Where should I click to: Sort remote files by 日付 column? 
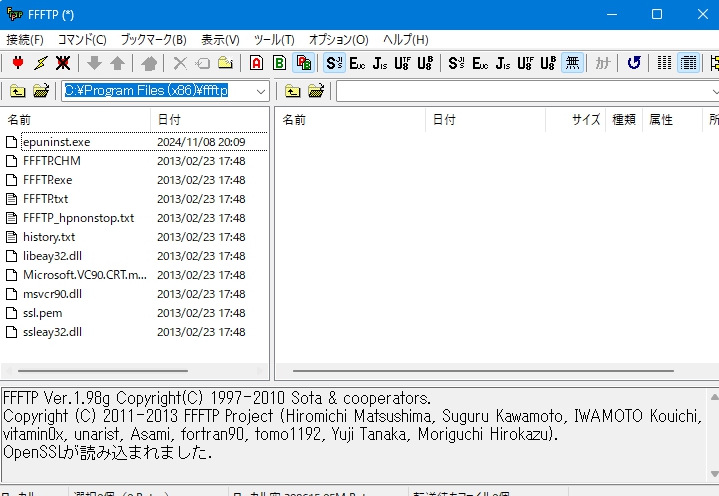pos(485,120)
